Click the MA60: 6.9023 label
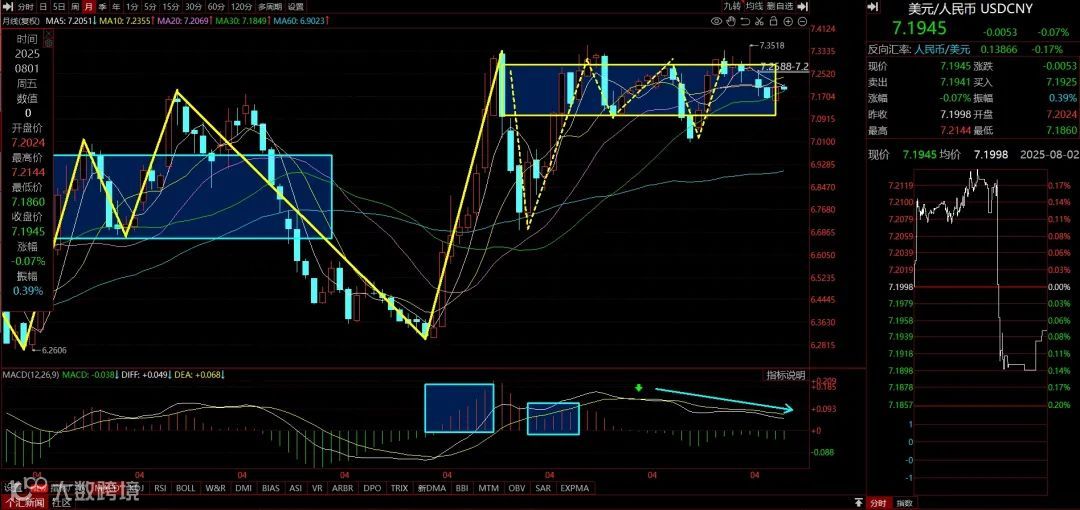The height and width of the screenshot is (510, 1080). 299,21
